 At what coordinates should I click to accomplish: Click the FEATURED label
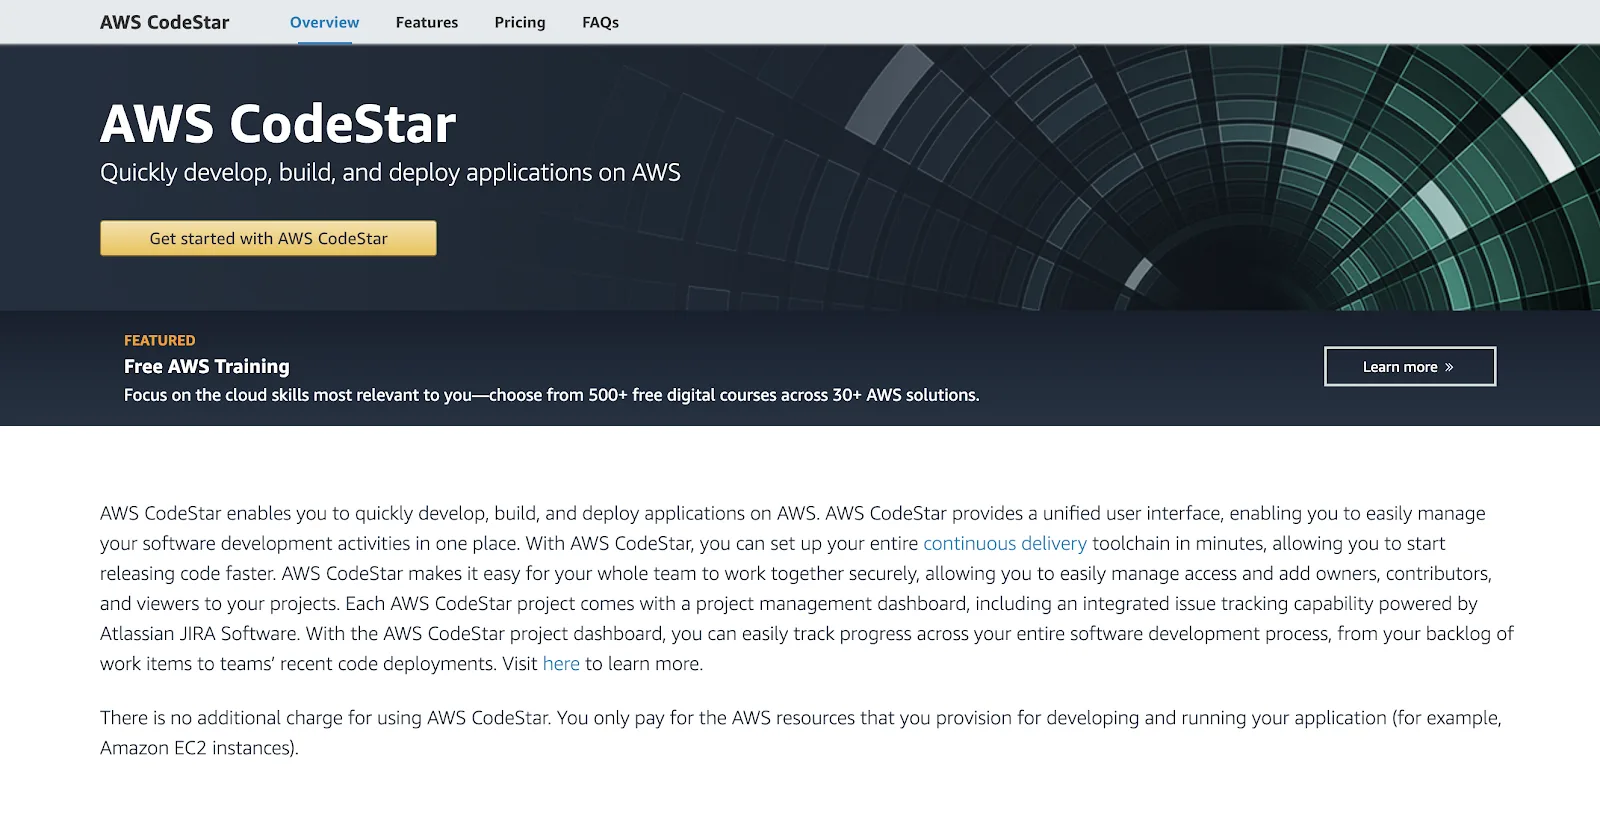160,340
